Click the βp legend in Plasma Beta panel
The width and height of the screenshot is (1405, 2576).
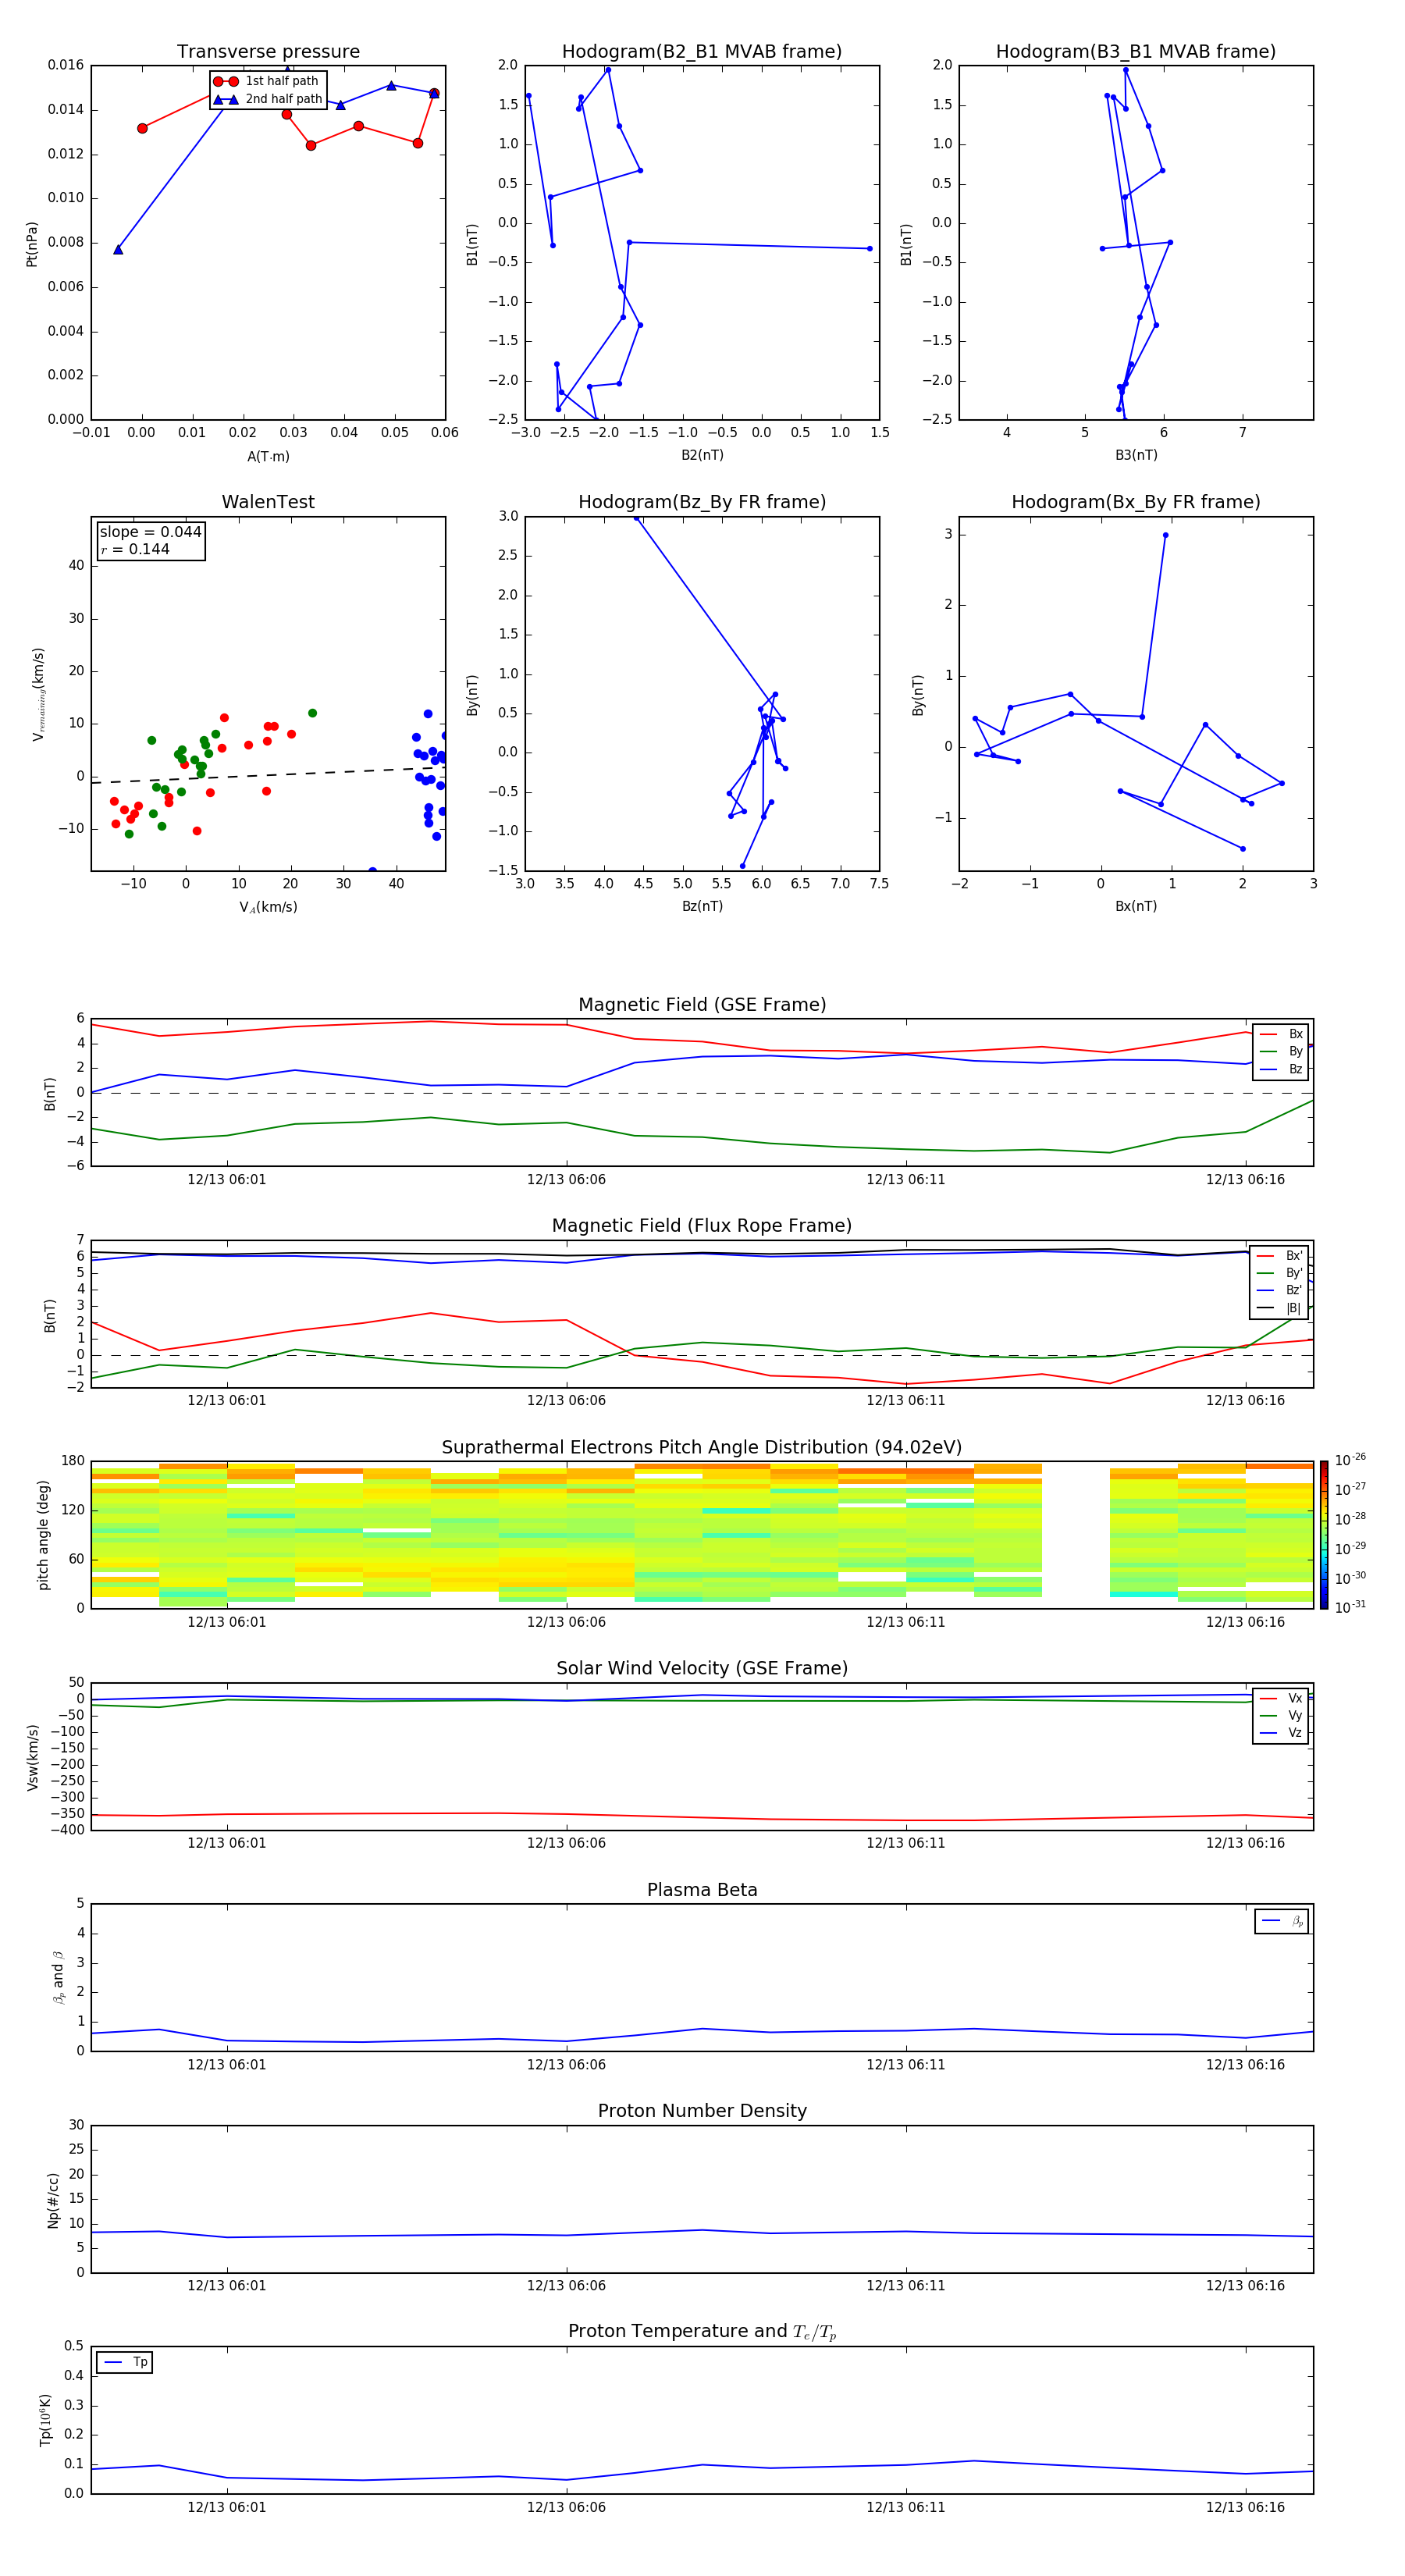(1282, 1921)
